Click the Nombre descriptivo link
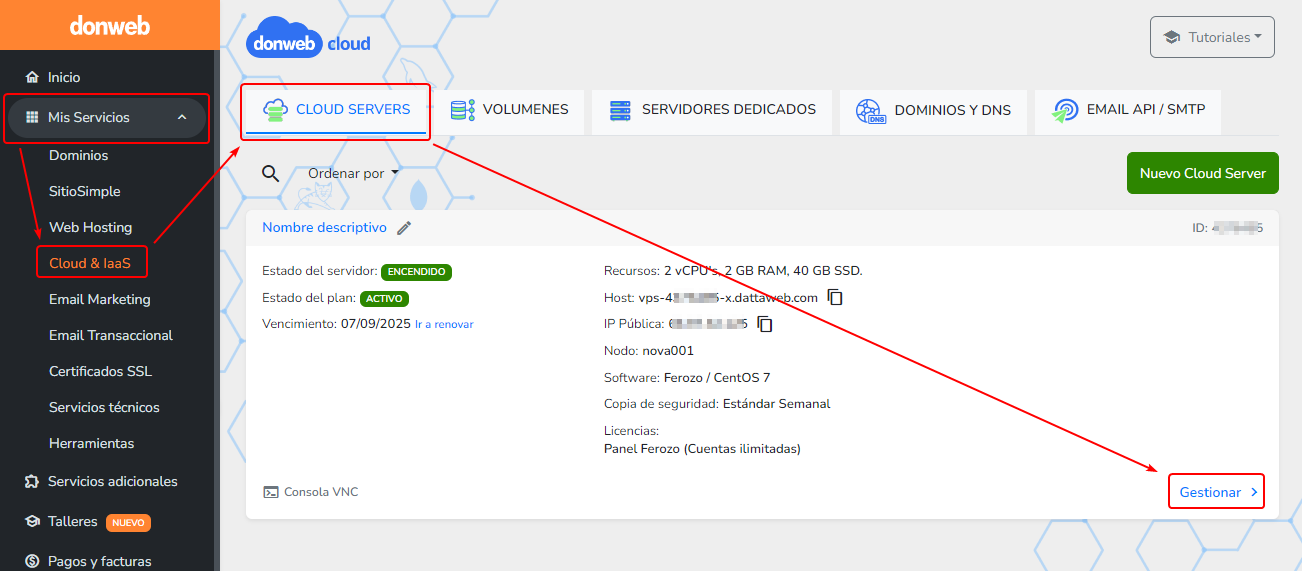 click(324, 227)
